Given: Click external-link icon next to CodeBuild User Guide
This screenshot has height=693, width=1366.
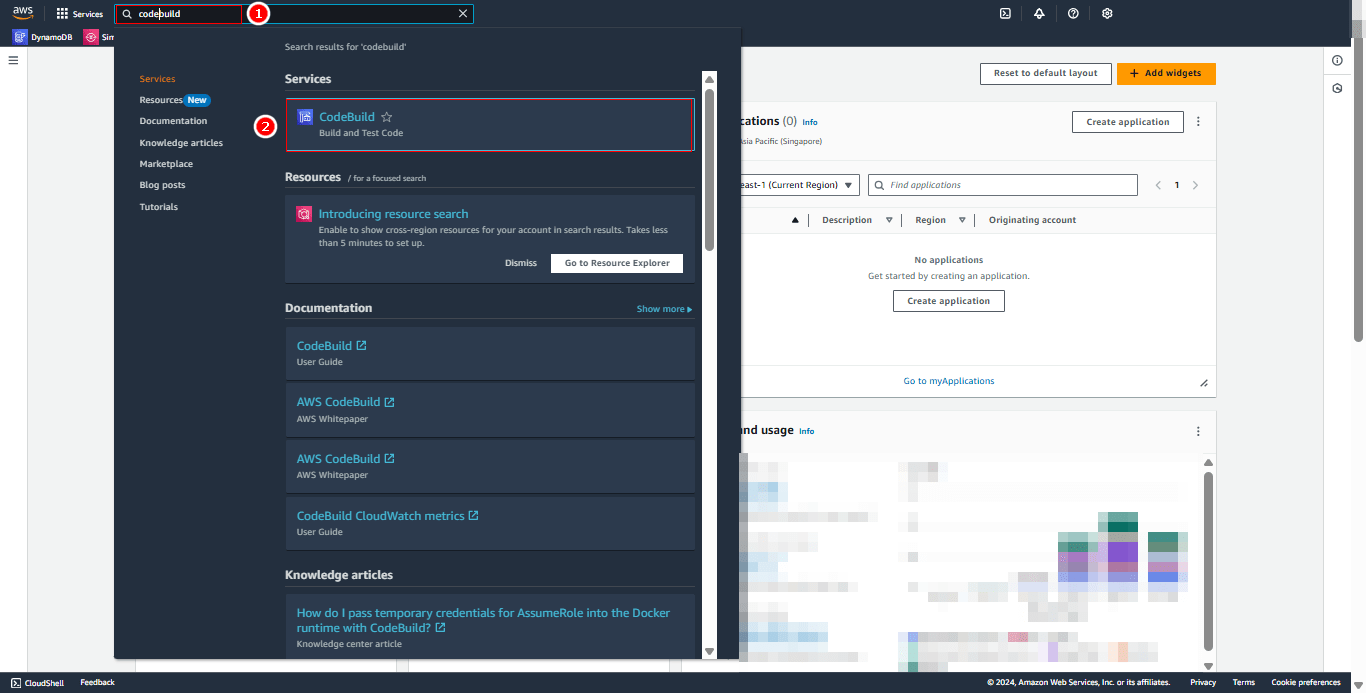Looking at the screenshot, I should (x=362, y=346).
